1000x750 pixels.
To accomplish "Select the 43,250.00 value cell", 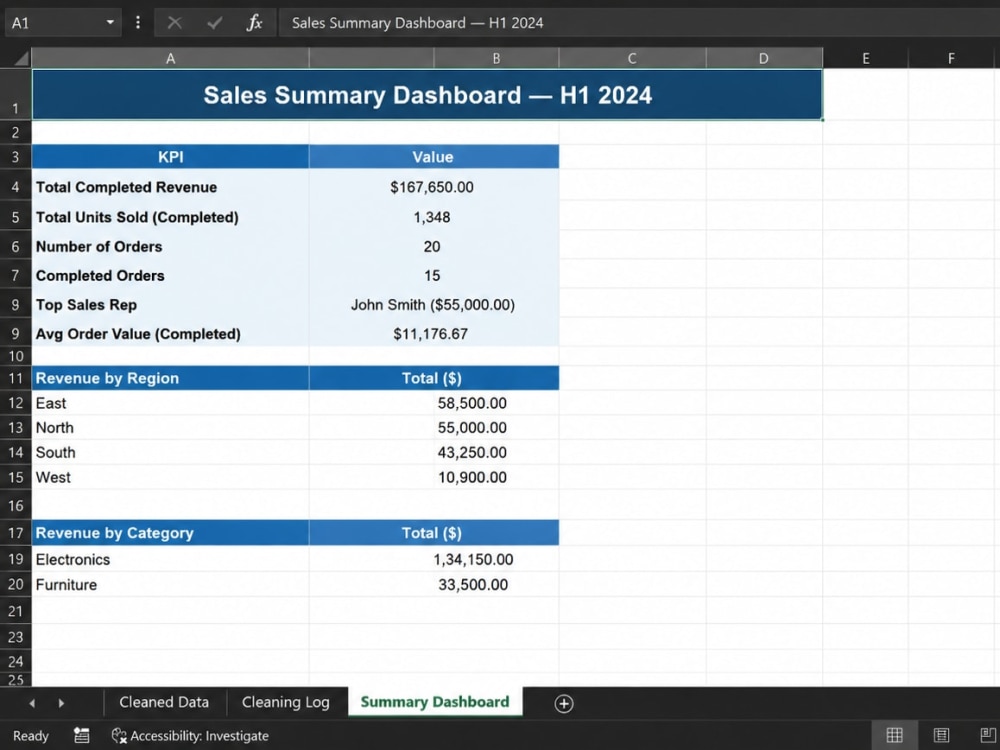I will 434,453.
